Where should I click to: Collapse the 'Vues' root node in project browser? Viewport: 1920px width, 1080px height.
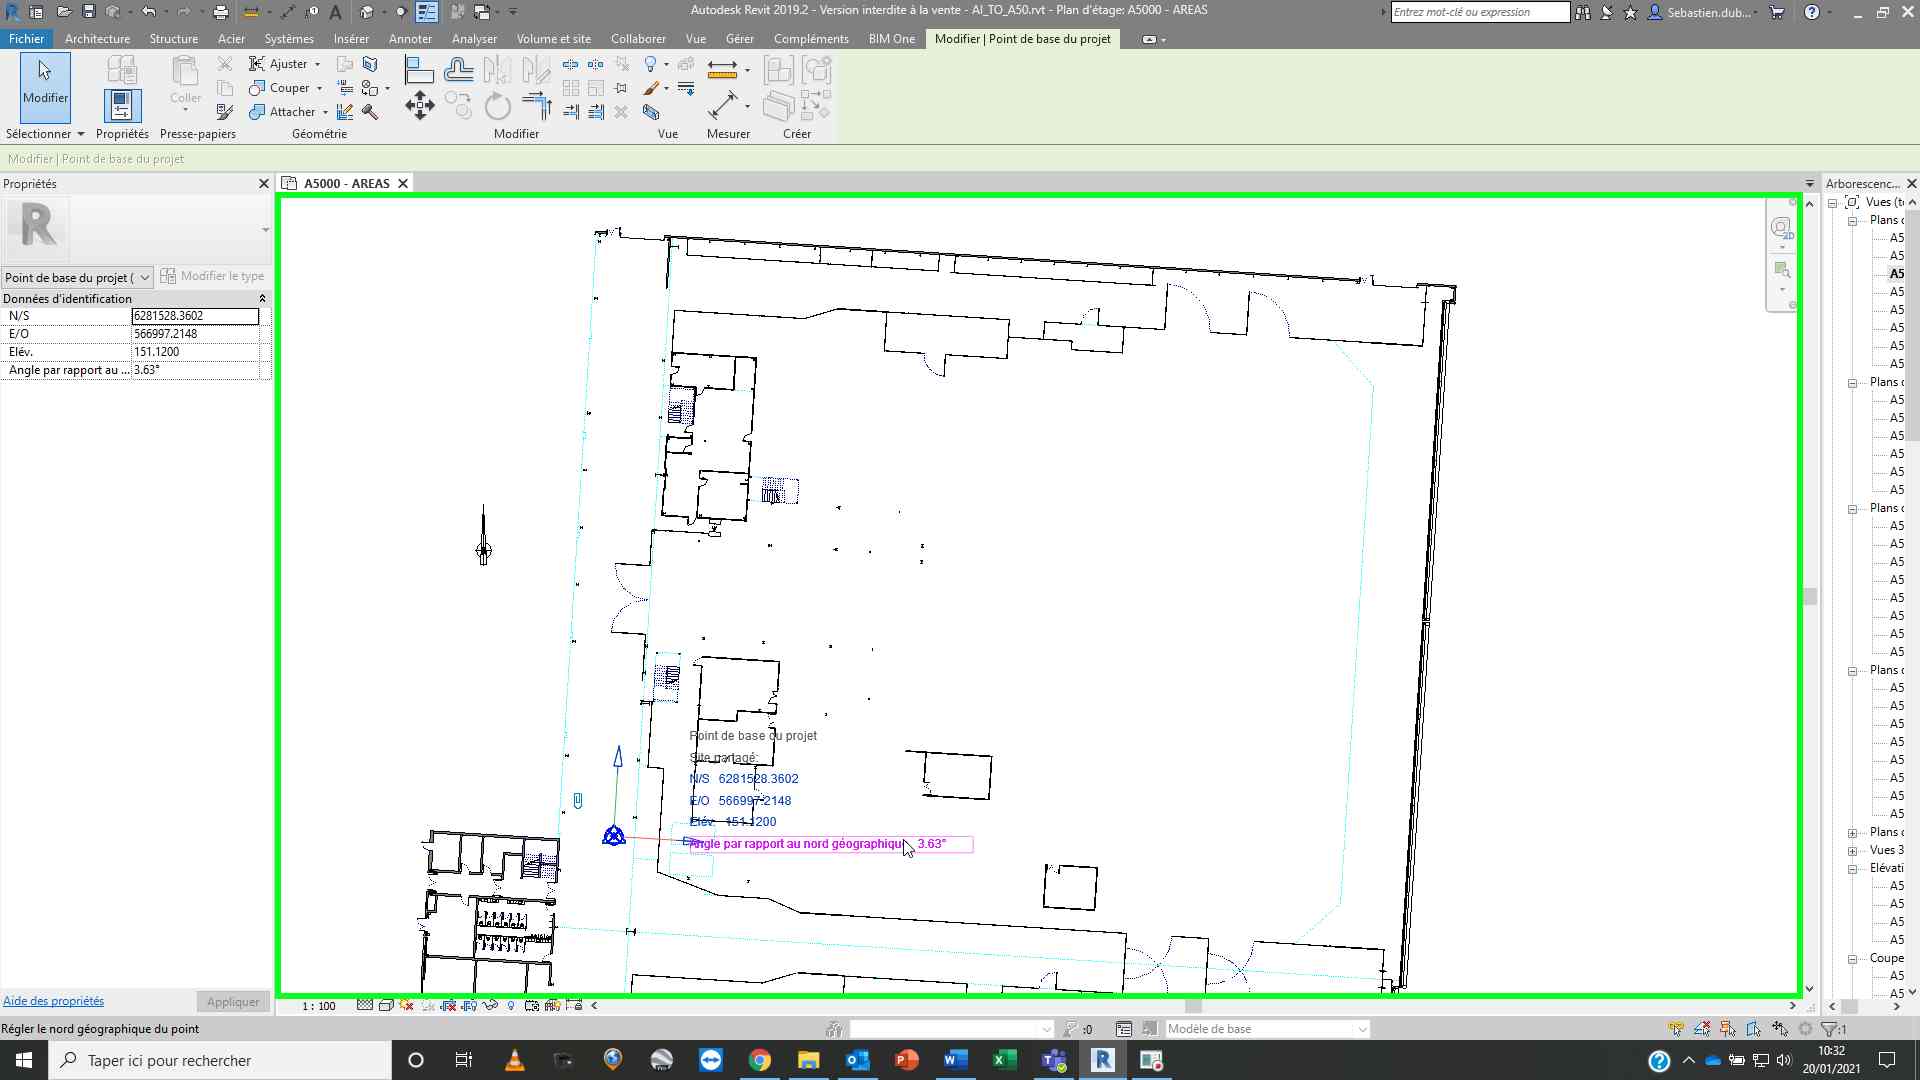point(1833,202)
